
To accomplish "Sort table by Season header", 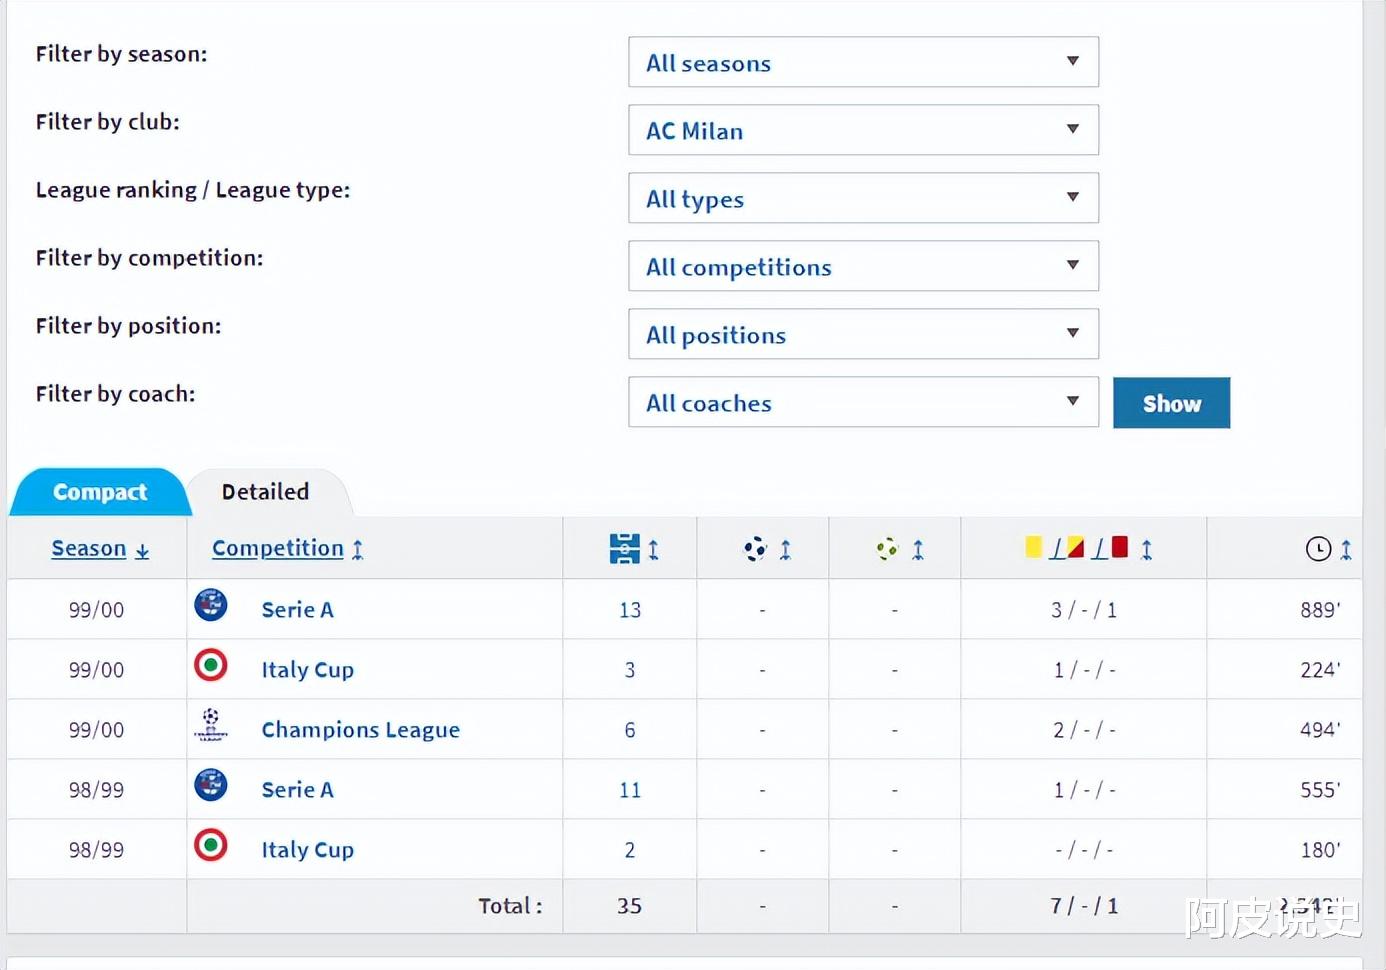I will pos(89,549).
